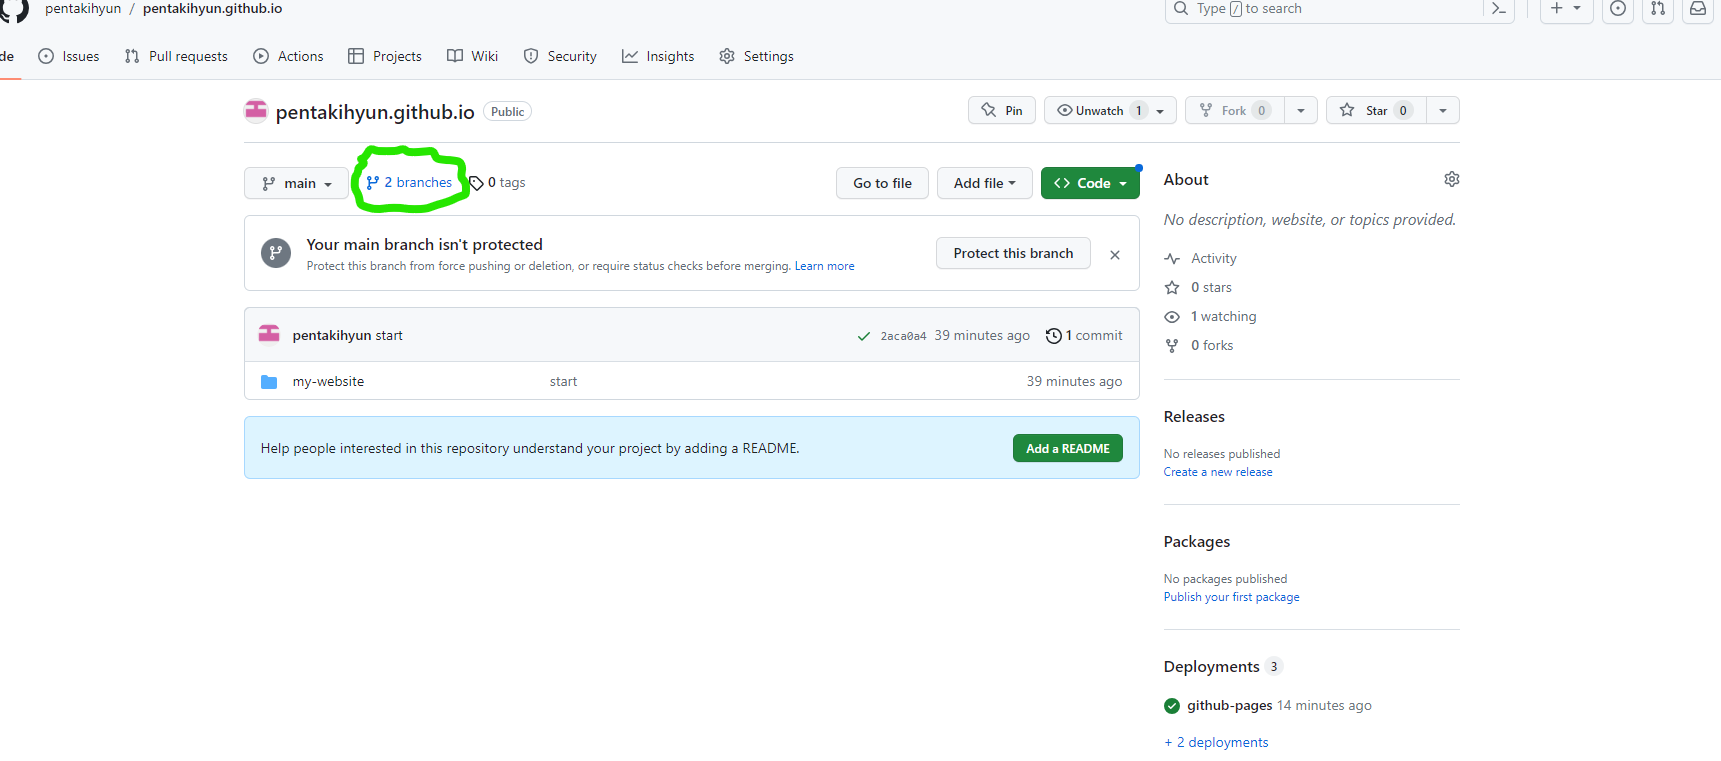Expand the Star lists dropdown arrow
The height and width of the screenshot is (761, 1721).
[1443, 110]
